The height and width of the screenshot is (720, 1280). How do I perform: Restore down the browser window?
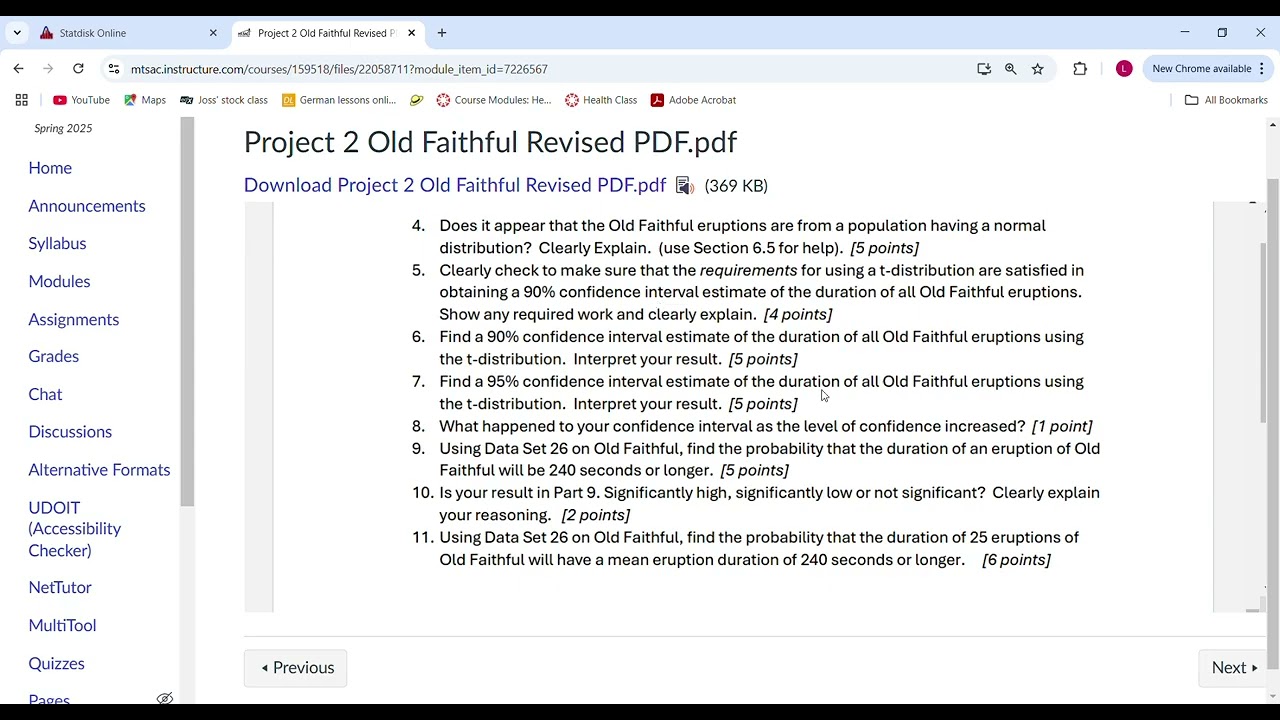1222,33
